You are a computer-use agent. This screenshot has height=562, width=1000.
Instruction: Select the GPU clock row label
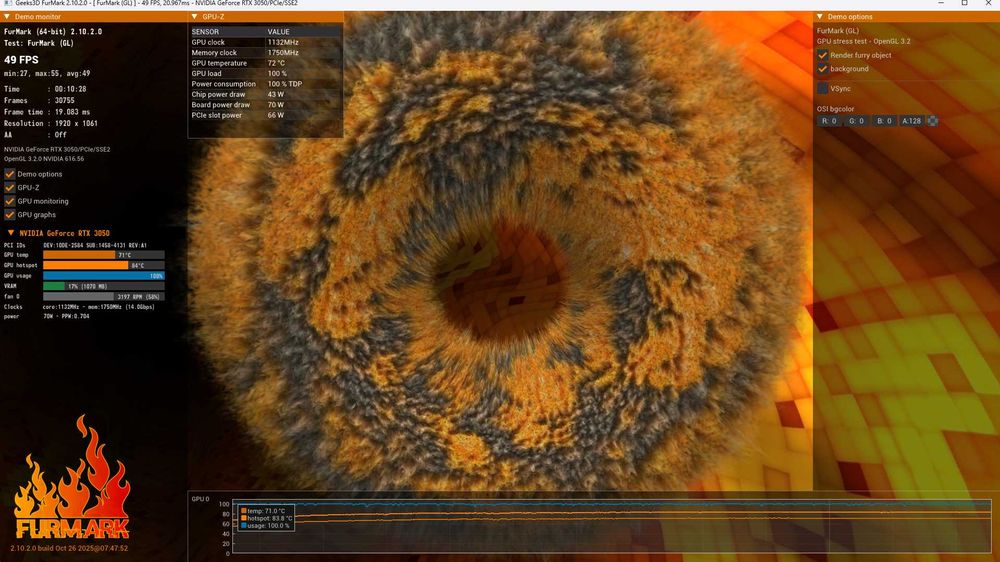(x=208, y=42)
